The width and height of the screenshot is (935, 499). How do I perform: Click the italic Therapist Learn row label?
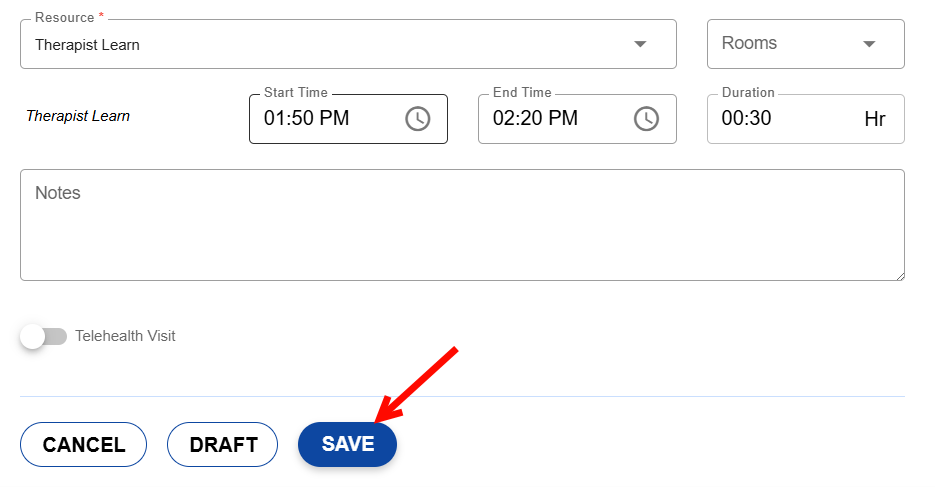point(78,116)
